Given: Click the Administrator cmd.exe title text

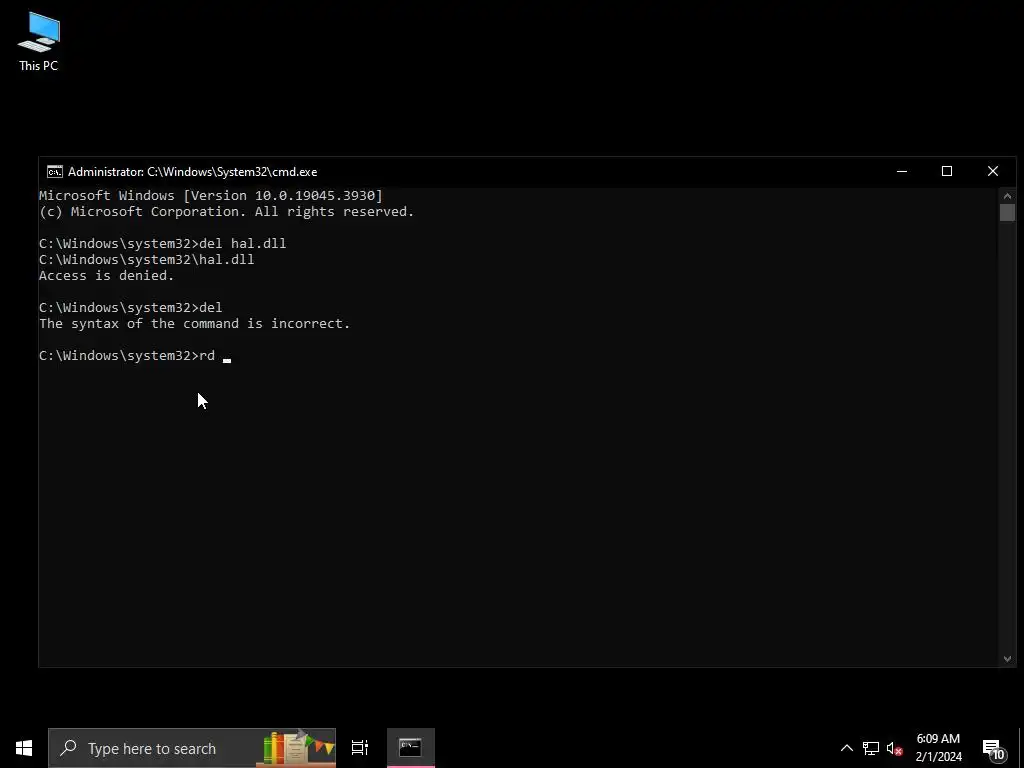Looking at the screenshot, I should pos(193,172).
